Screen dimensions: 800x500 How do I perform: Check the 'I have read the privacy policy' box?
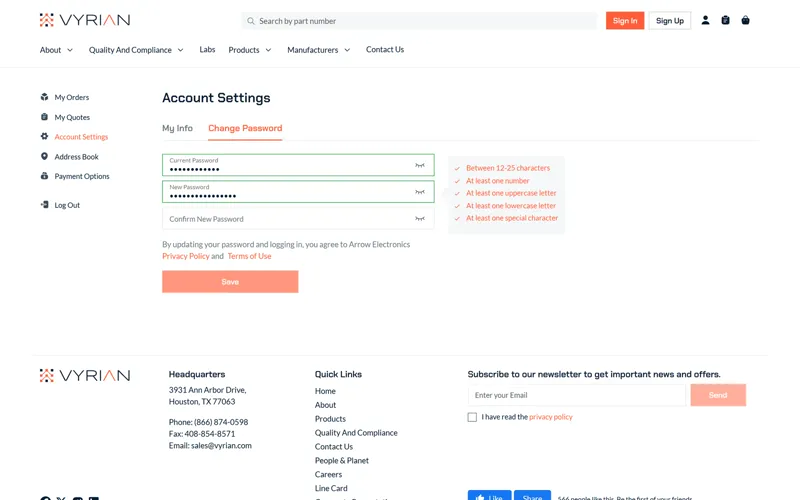(x=472, y=417)
